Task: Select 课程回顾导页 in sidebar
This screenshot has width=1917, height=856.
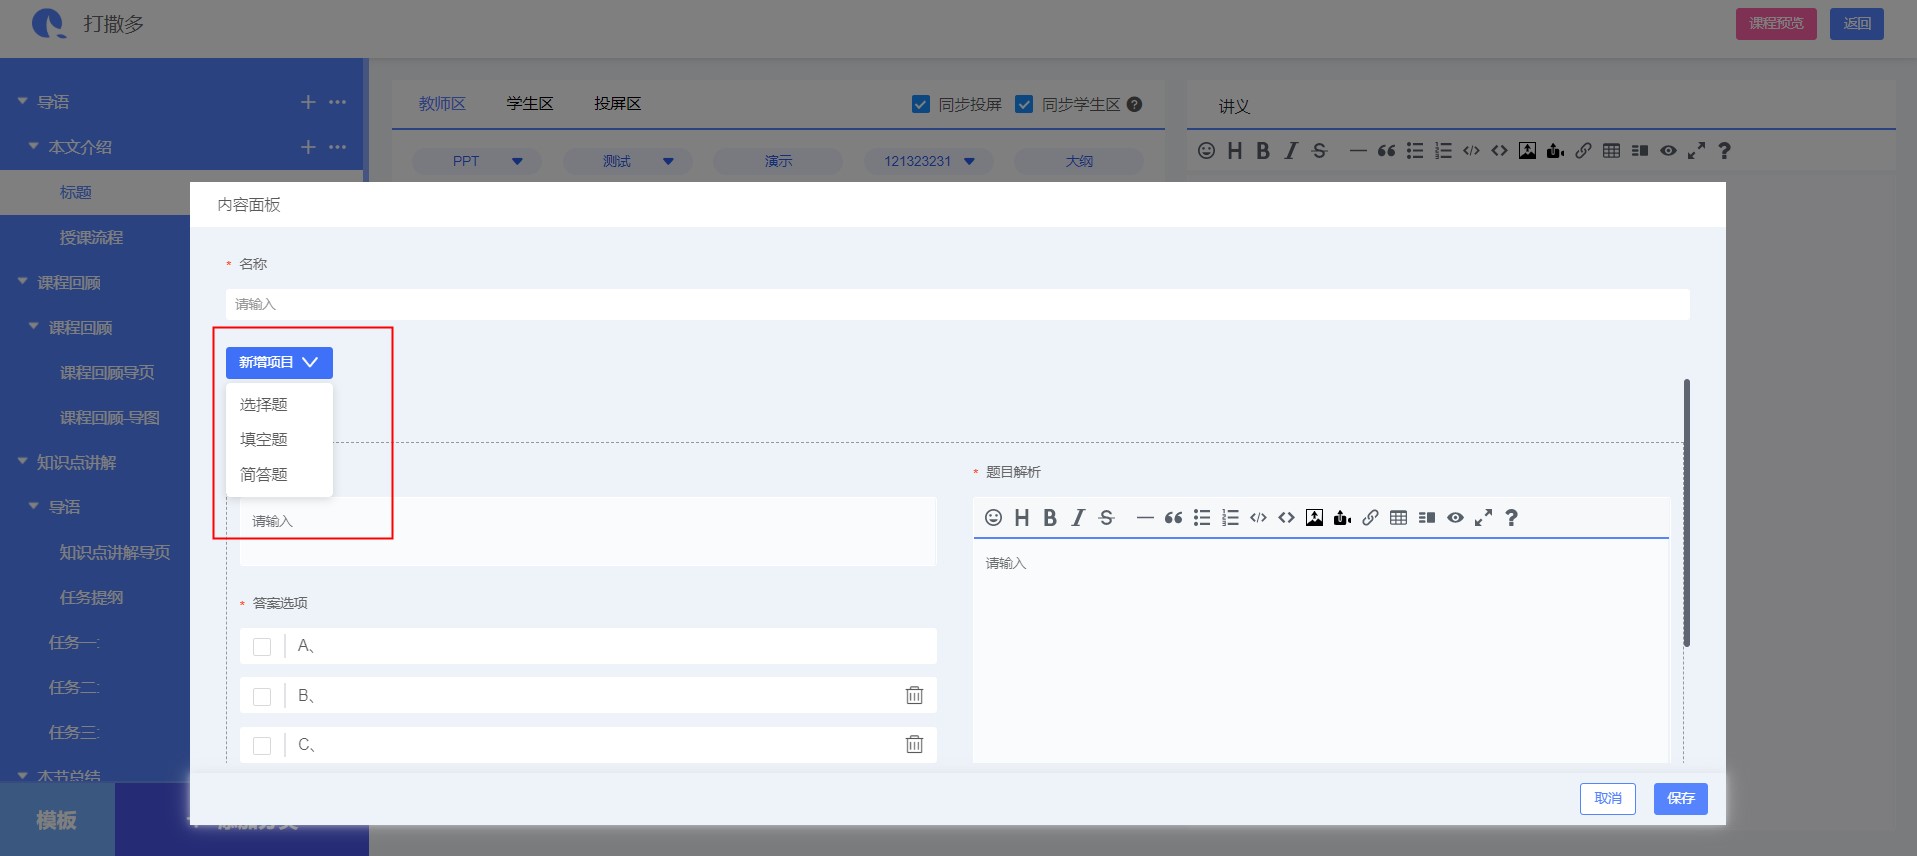Action: coord(107,372)
